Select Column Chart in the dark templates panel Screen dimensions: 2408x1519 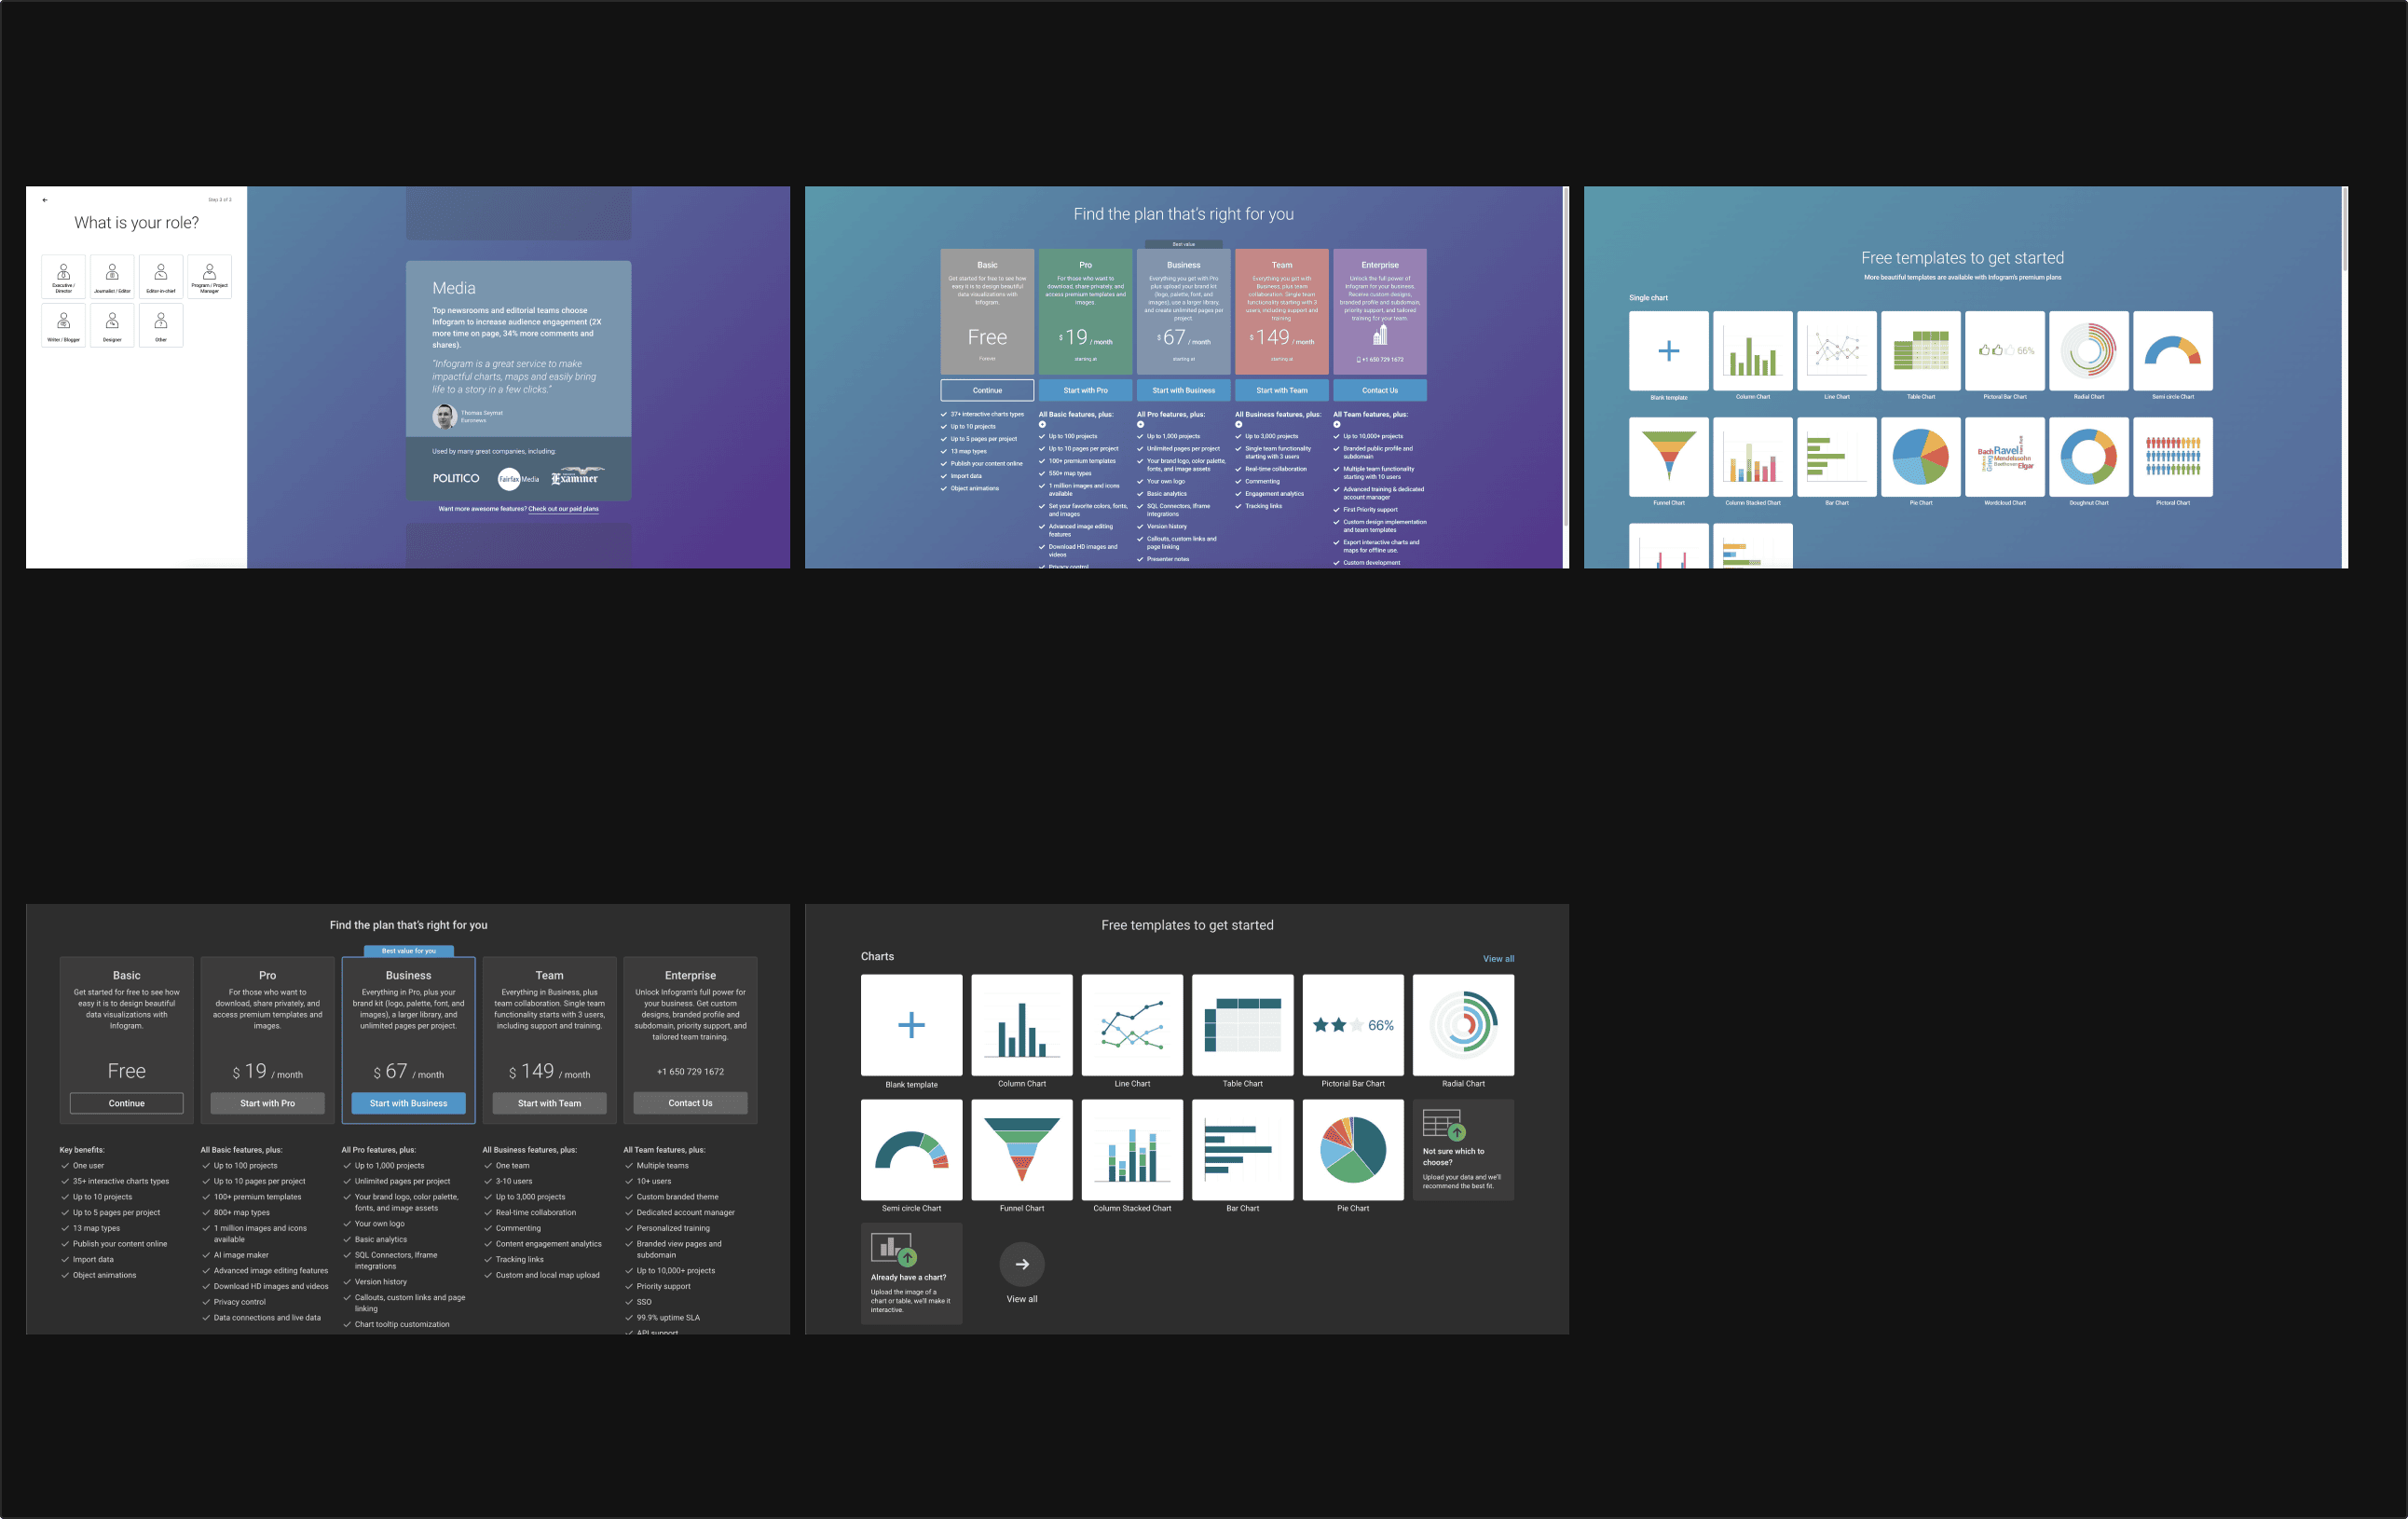coord(1022,1025)
